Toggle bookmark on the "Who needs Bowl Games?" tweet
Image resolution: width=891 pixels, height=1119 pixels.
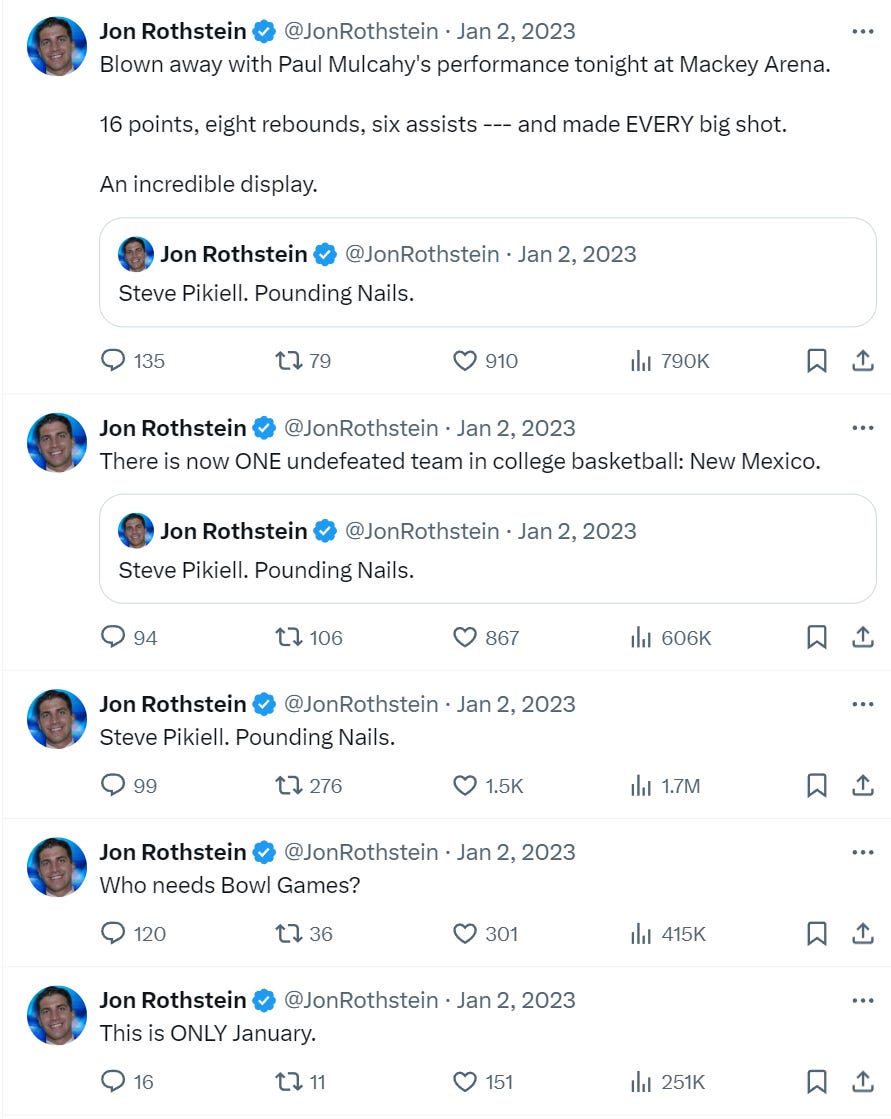(x=817, y=934)
